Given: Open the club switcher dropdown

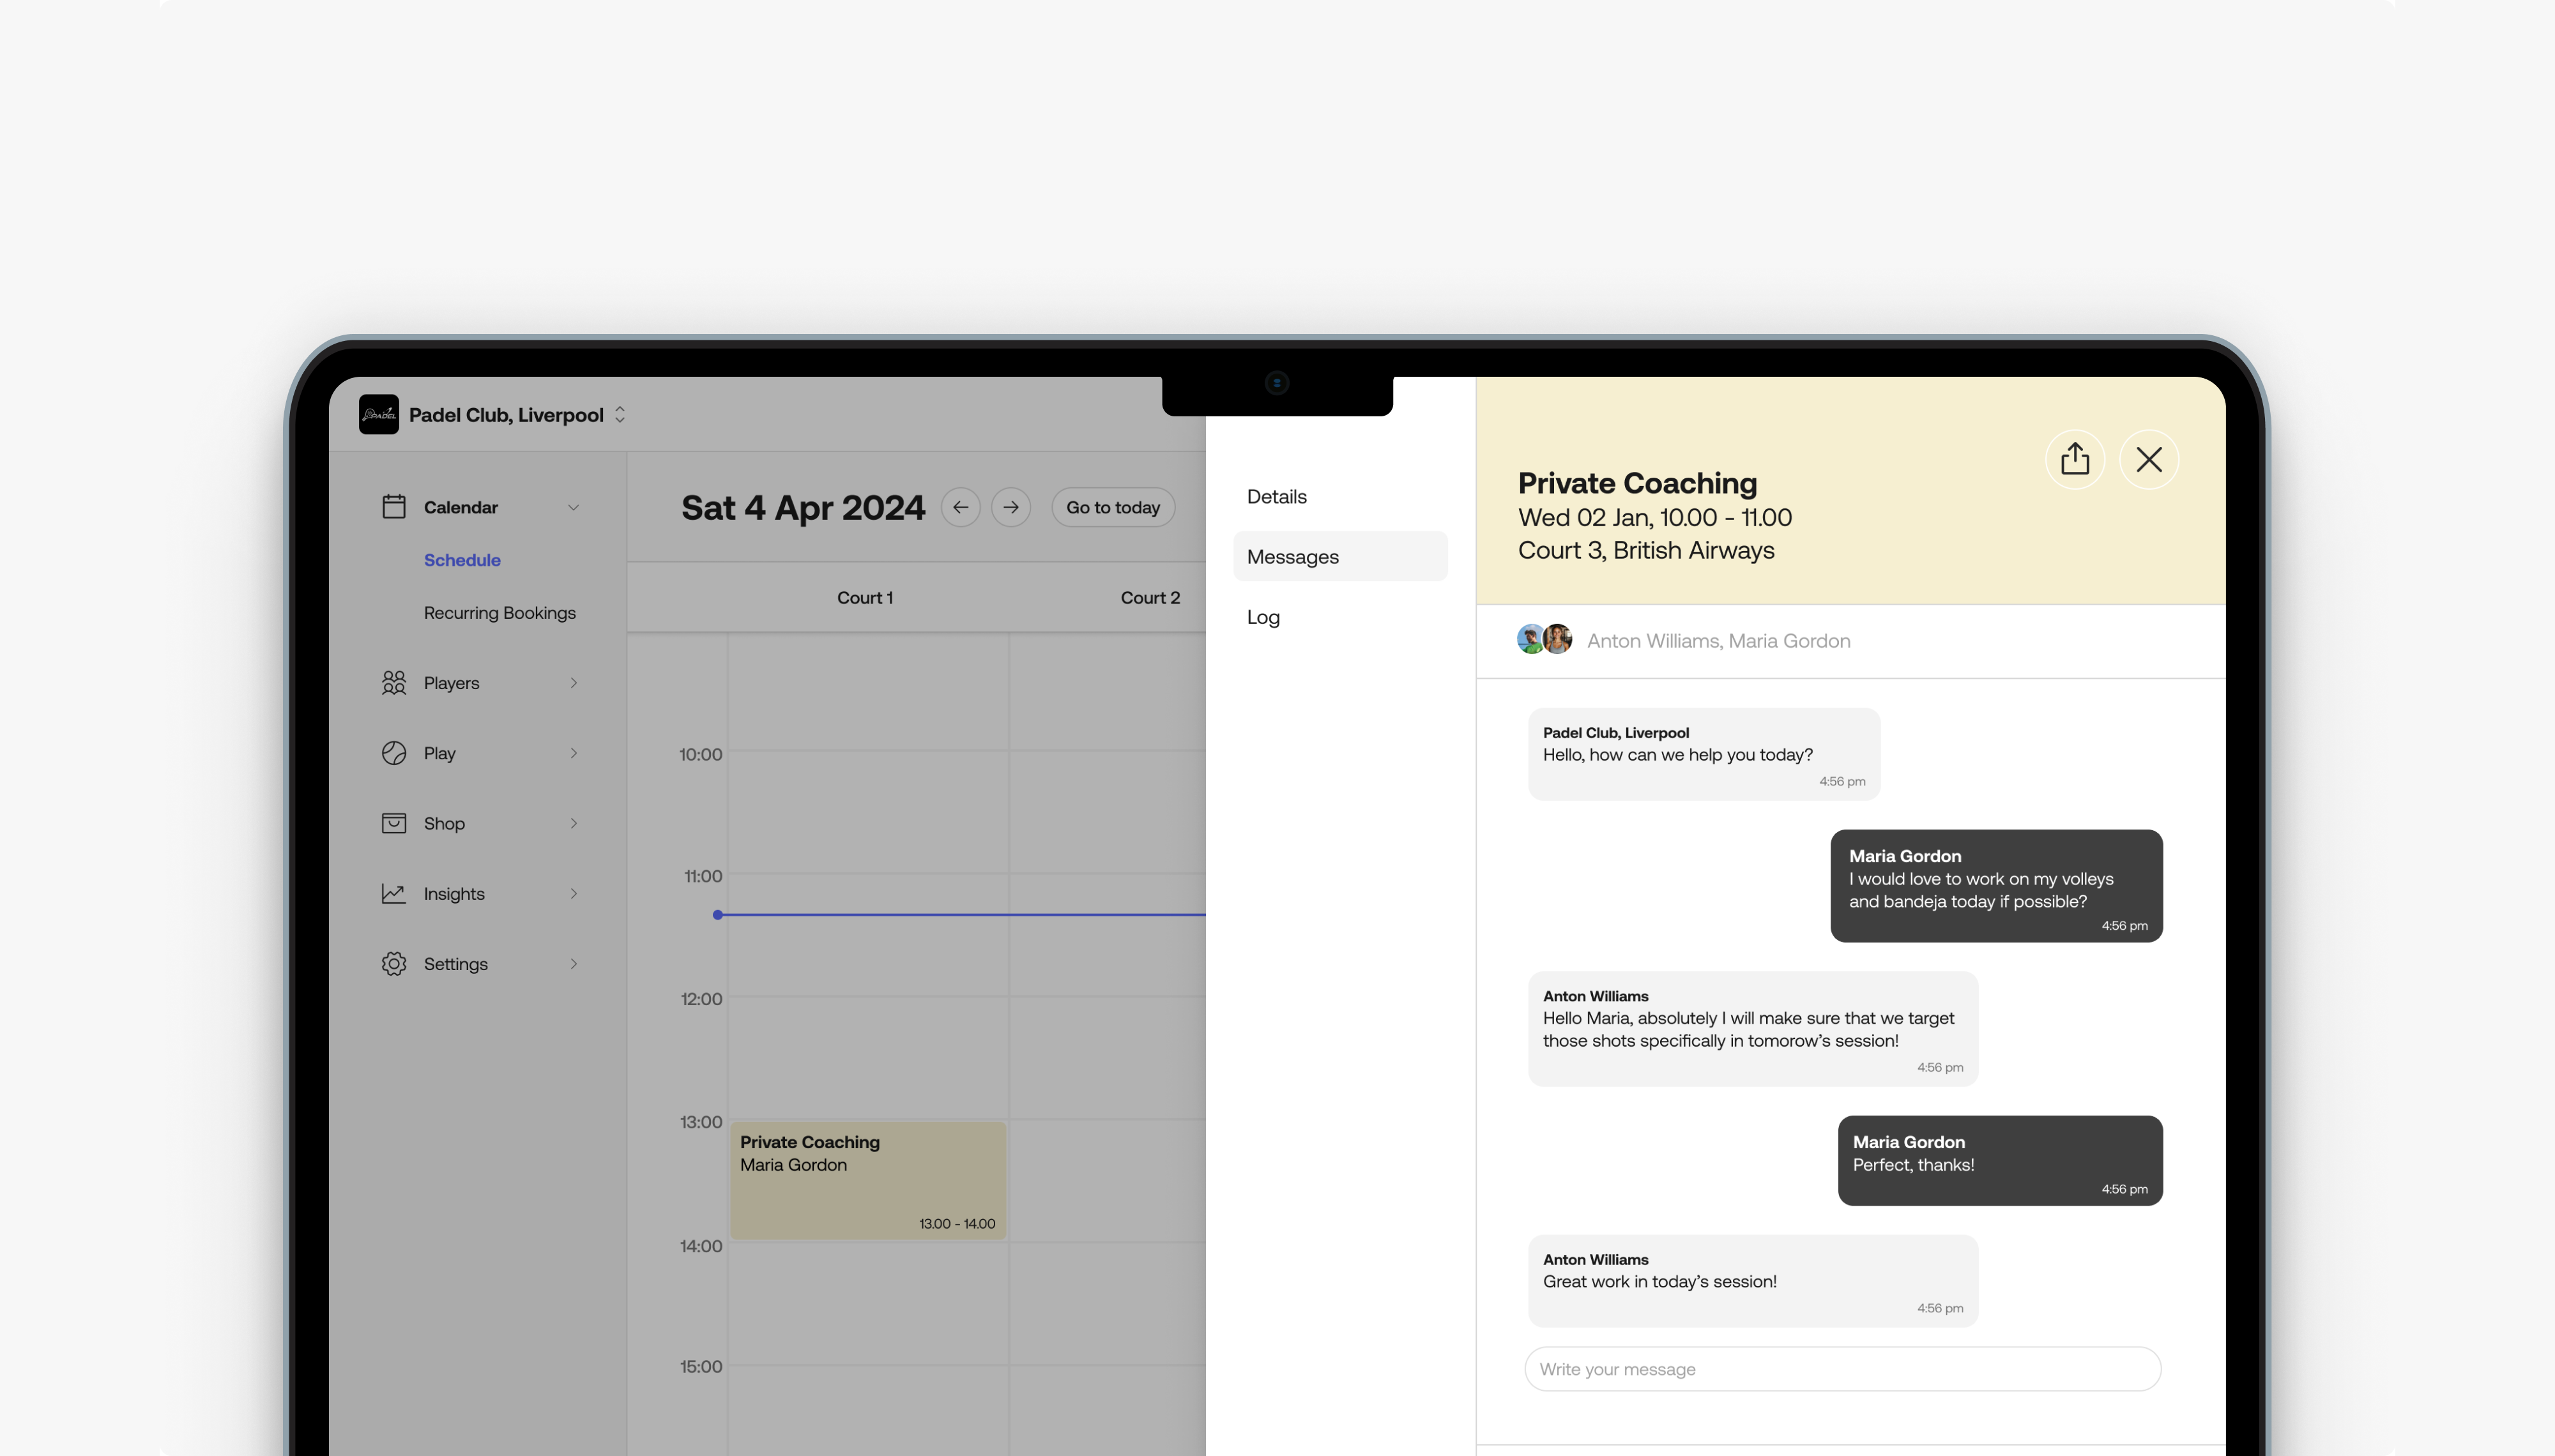Looking at the screenshot, I should pyautogui.click(x=620, y=415).
